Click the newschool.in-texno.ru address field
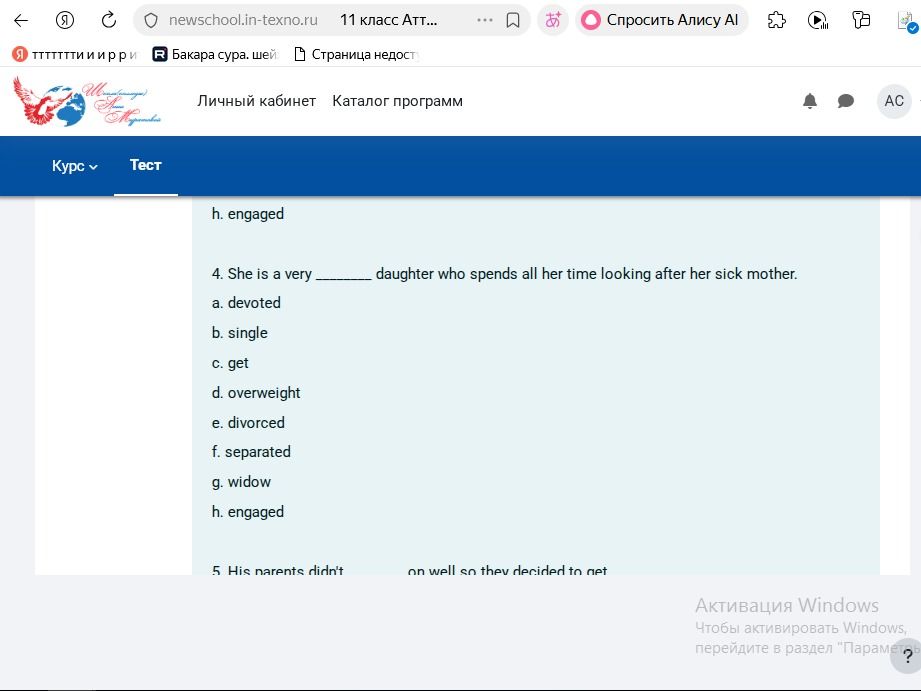The height and width of the screenshot is (691, 921). point(243,20)
